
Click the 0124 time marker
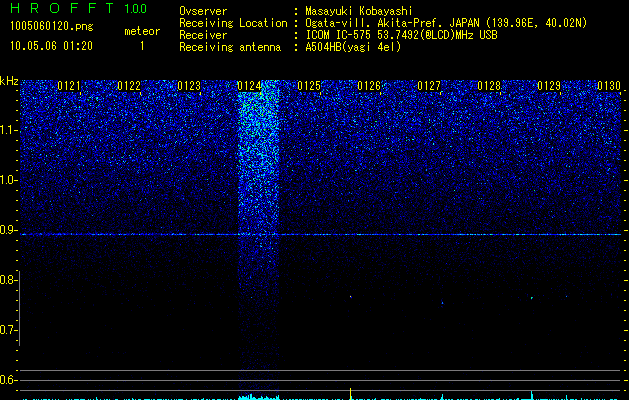click(x=249, y=86)
